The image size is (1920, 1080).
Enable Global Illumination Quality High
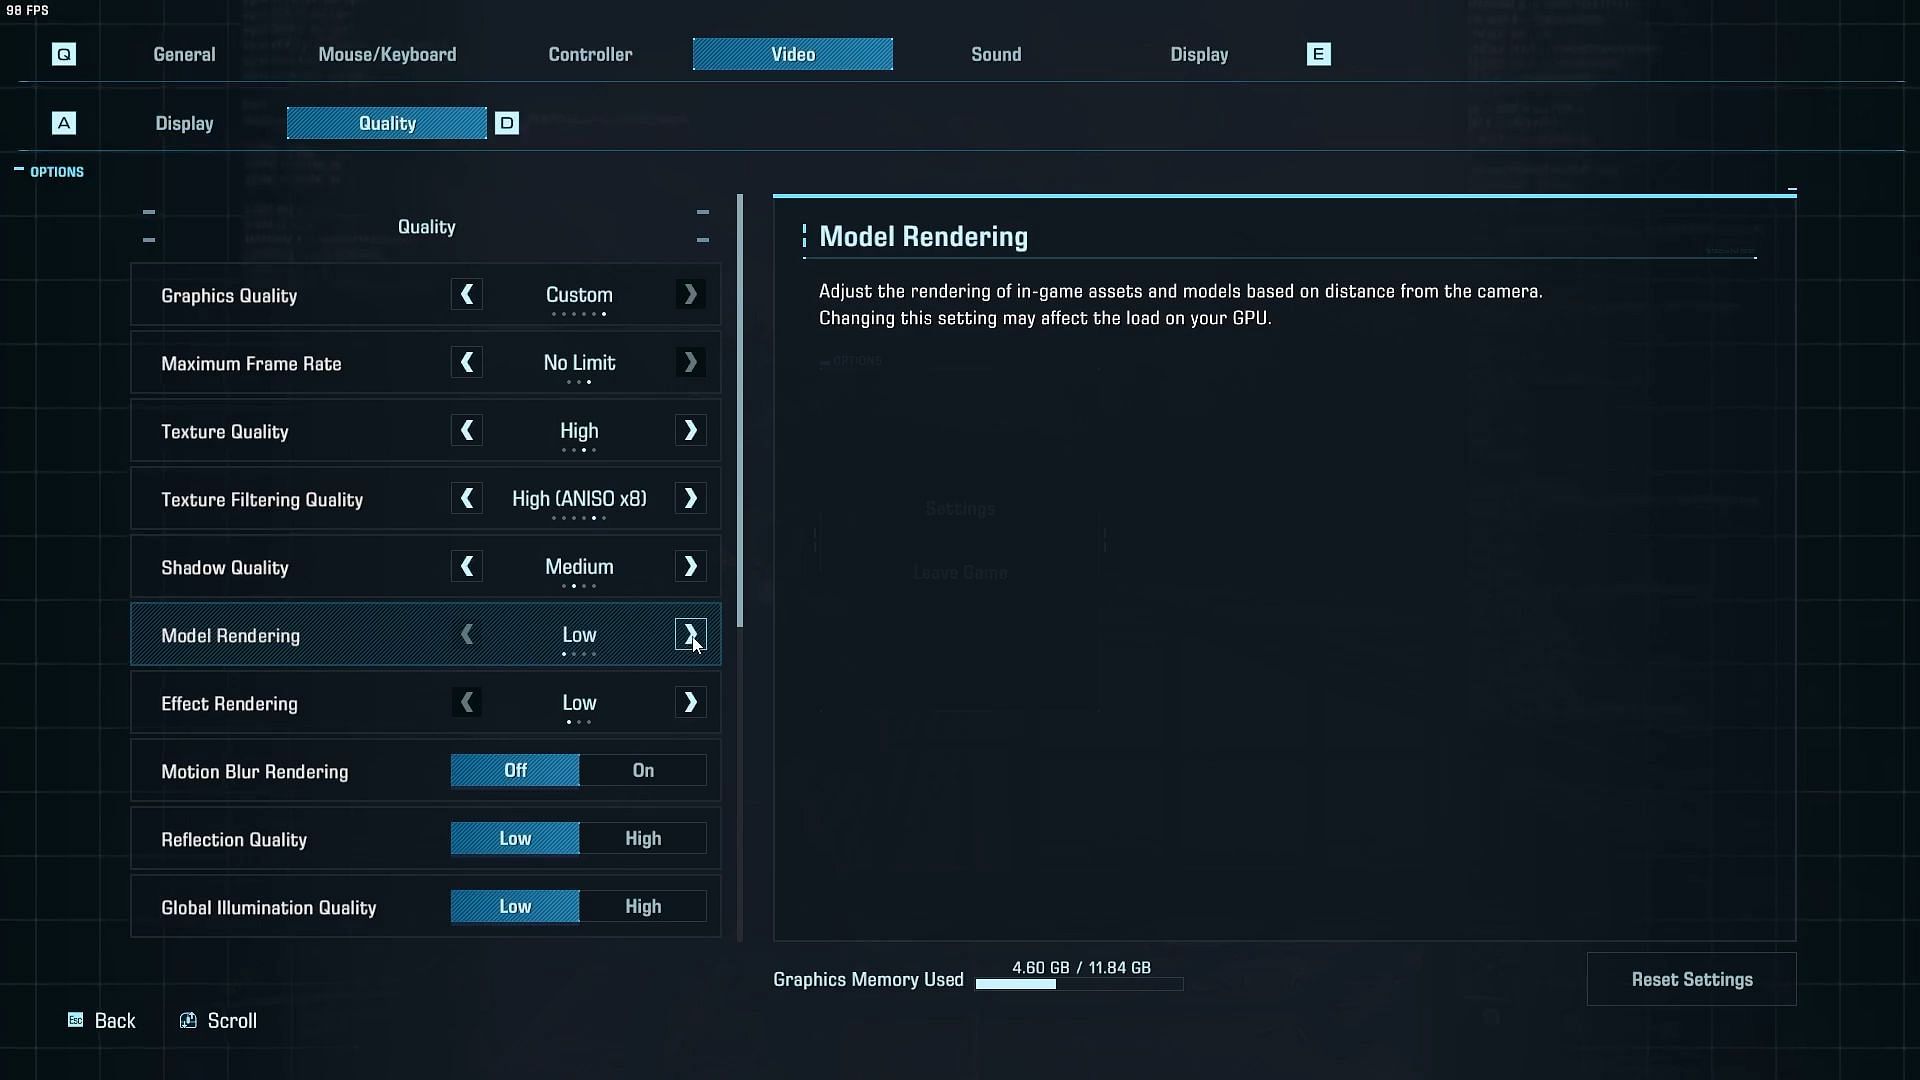(x=642, y=906)
